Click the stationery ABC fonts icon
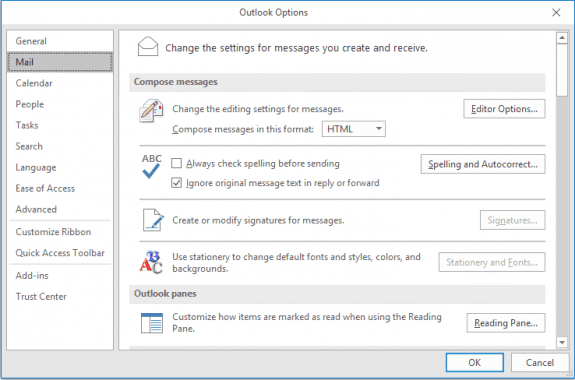 click(151, 262)
